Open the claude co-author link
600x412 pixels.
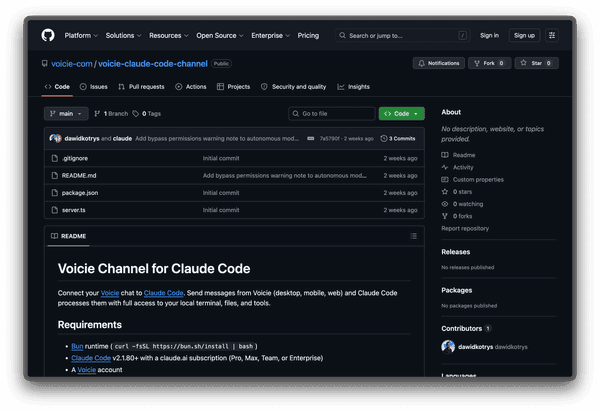[122, 138]
